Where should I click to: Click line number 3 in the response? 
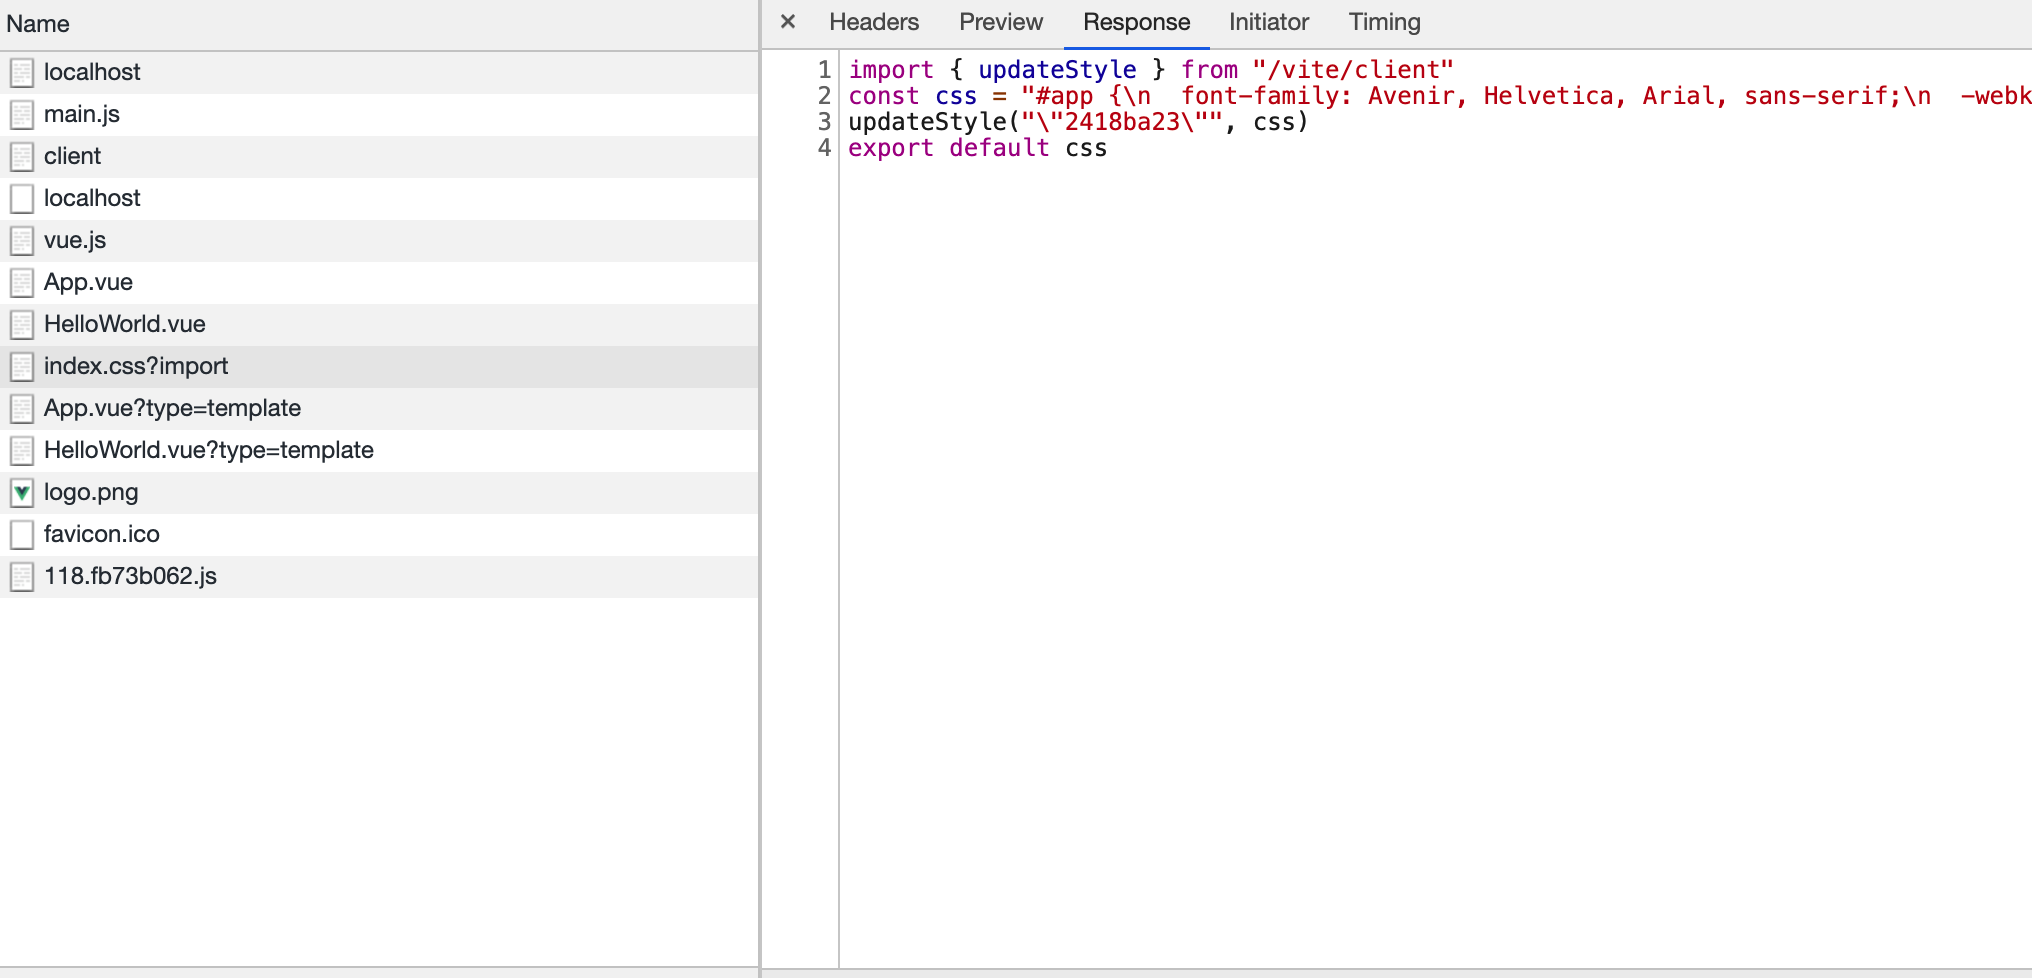(x=823, y=121)
